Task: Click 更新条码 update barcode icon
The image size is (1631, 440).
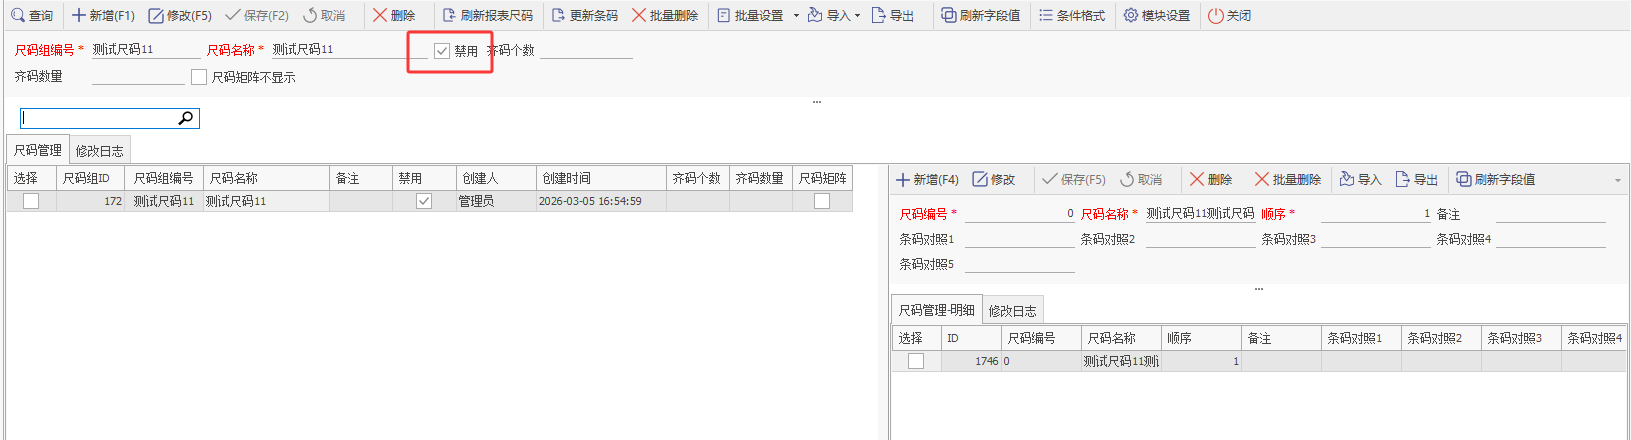Action: 559,15
